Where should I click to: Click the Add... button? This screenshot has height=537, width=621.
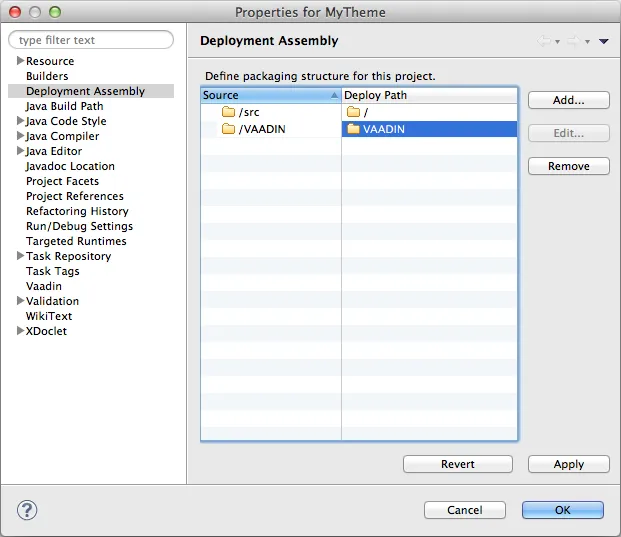569,100
